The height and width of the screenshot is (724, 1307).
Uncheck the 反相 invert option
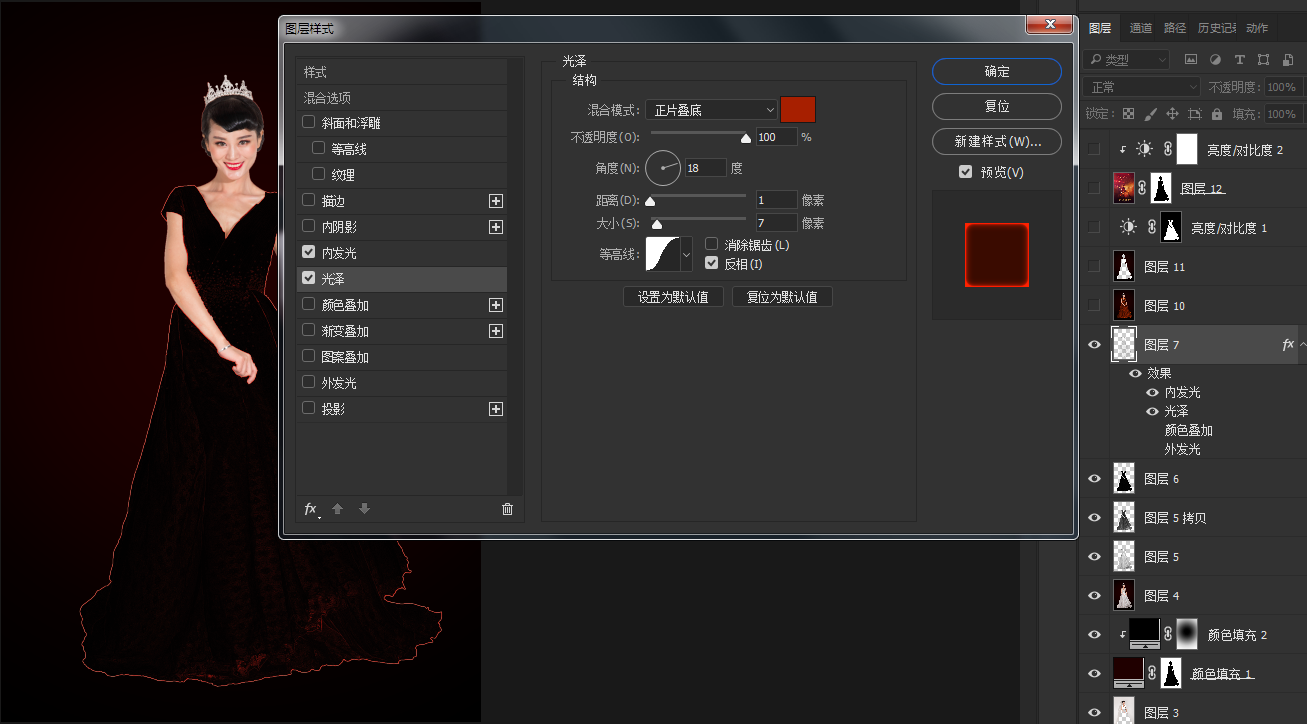coord(712,264)
